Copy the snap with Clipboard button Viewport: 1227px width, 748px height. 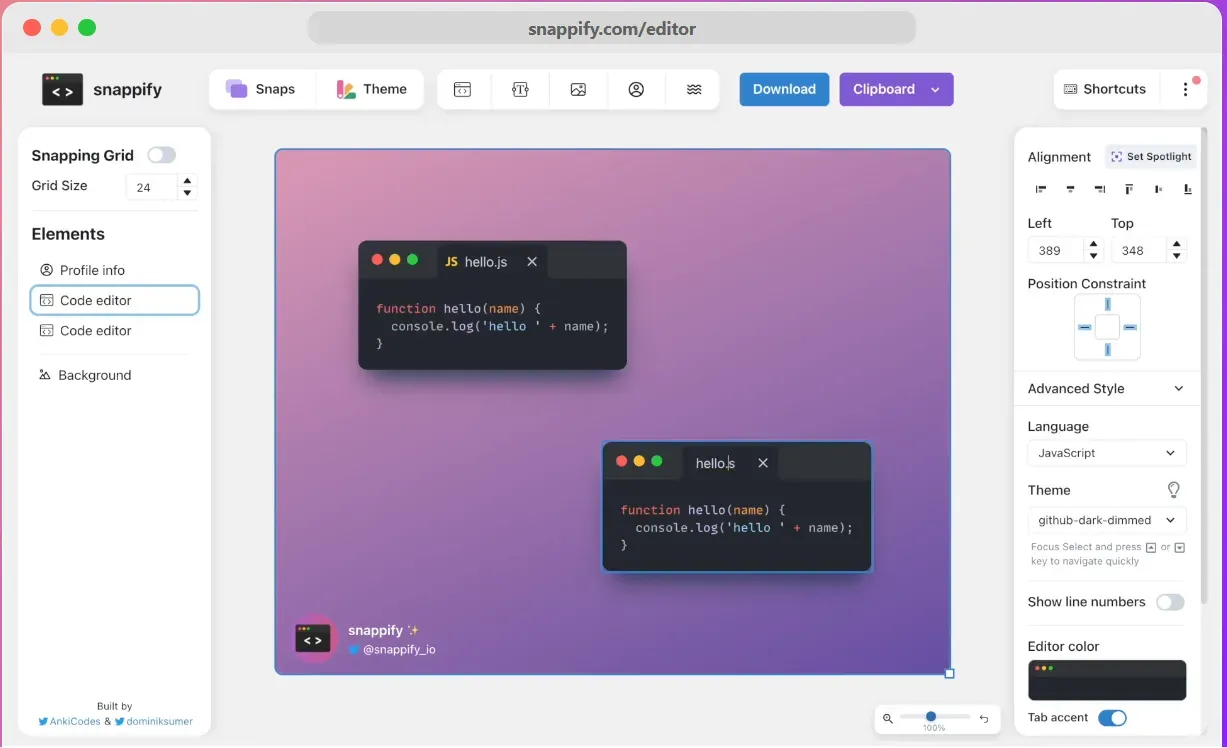pos(884,89)
